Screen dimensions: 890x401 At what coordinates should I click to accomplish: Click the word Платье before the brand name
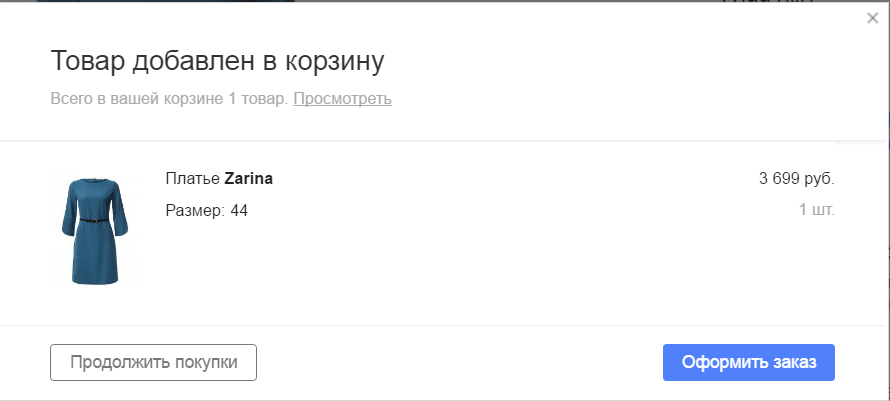coord(192,179)
